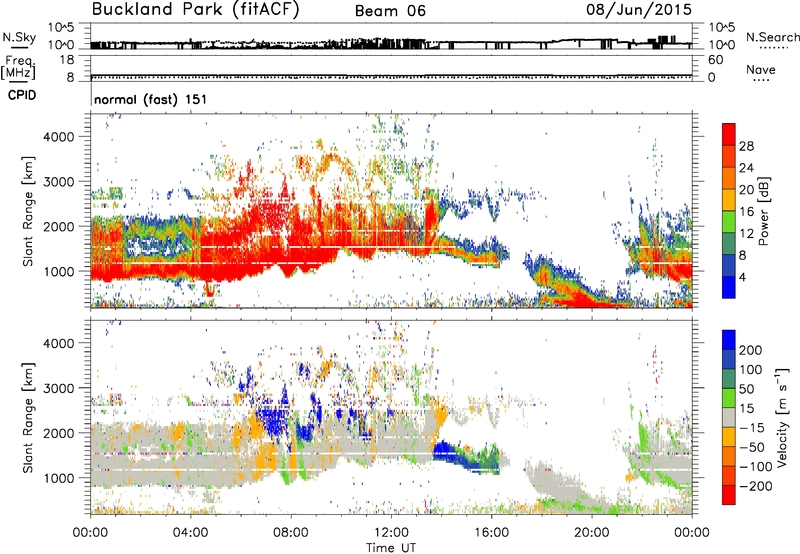Click the red bottom of the Velocity colorbar

tap(729, 495)
